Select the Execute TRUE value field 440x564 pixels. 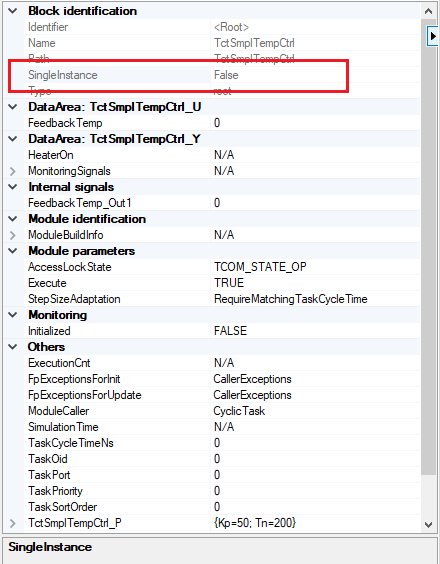click(x=315, y=283)
